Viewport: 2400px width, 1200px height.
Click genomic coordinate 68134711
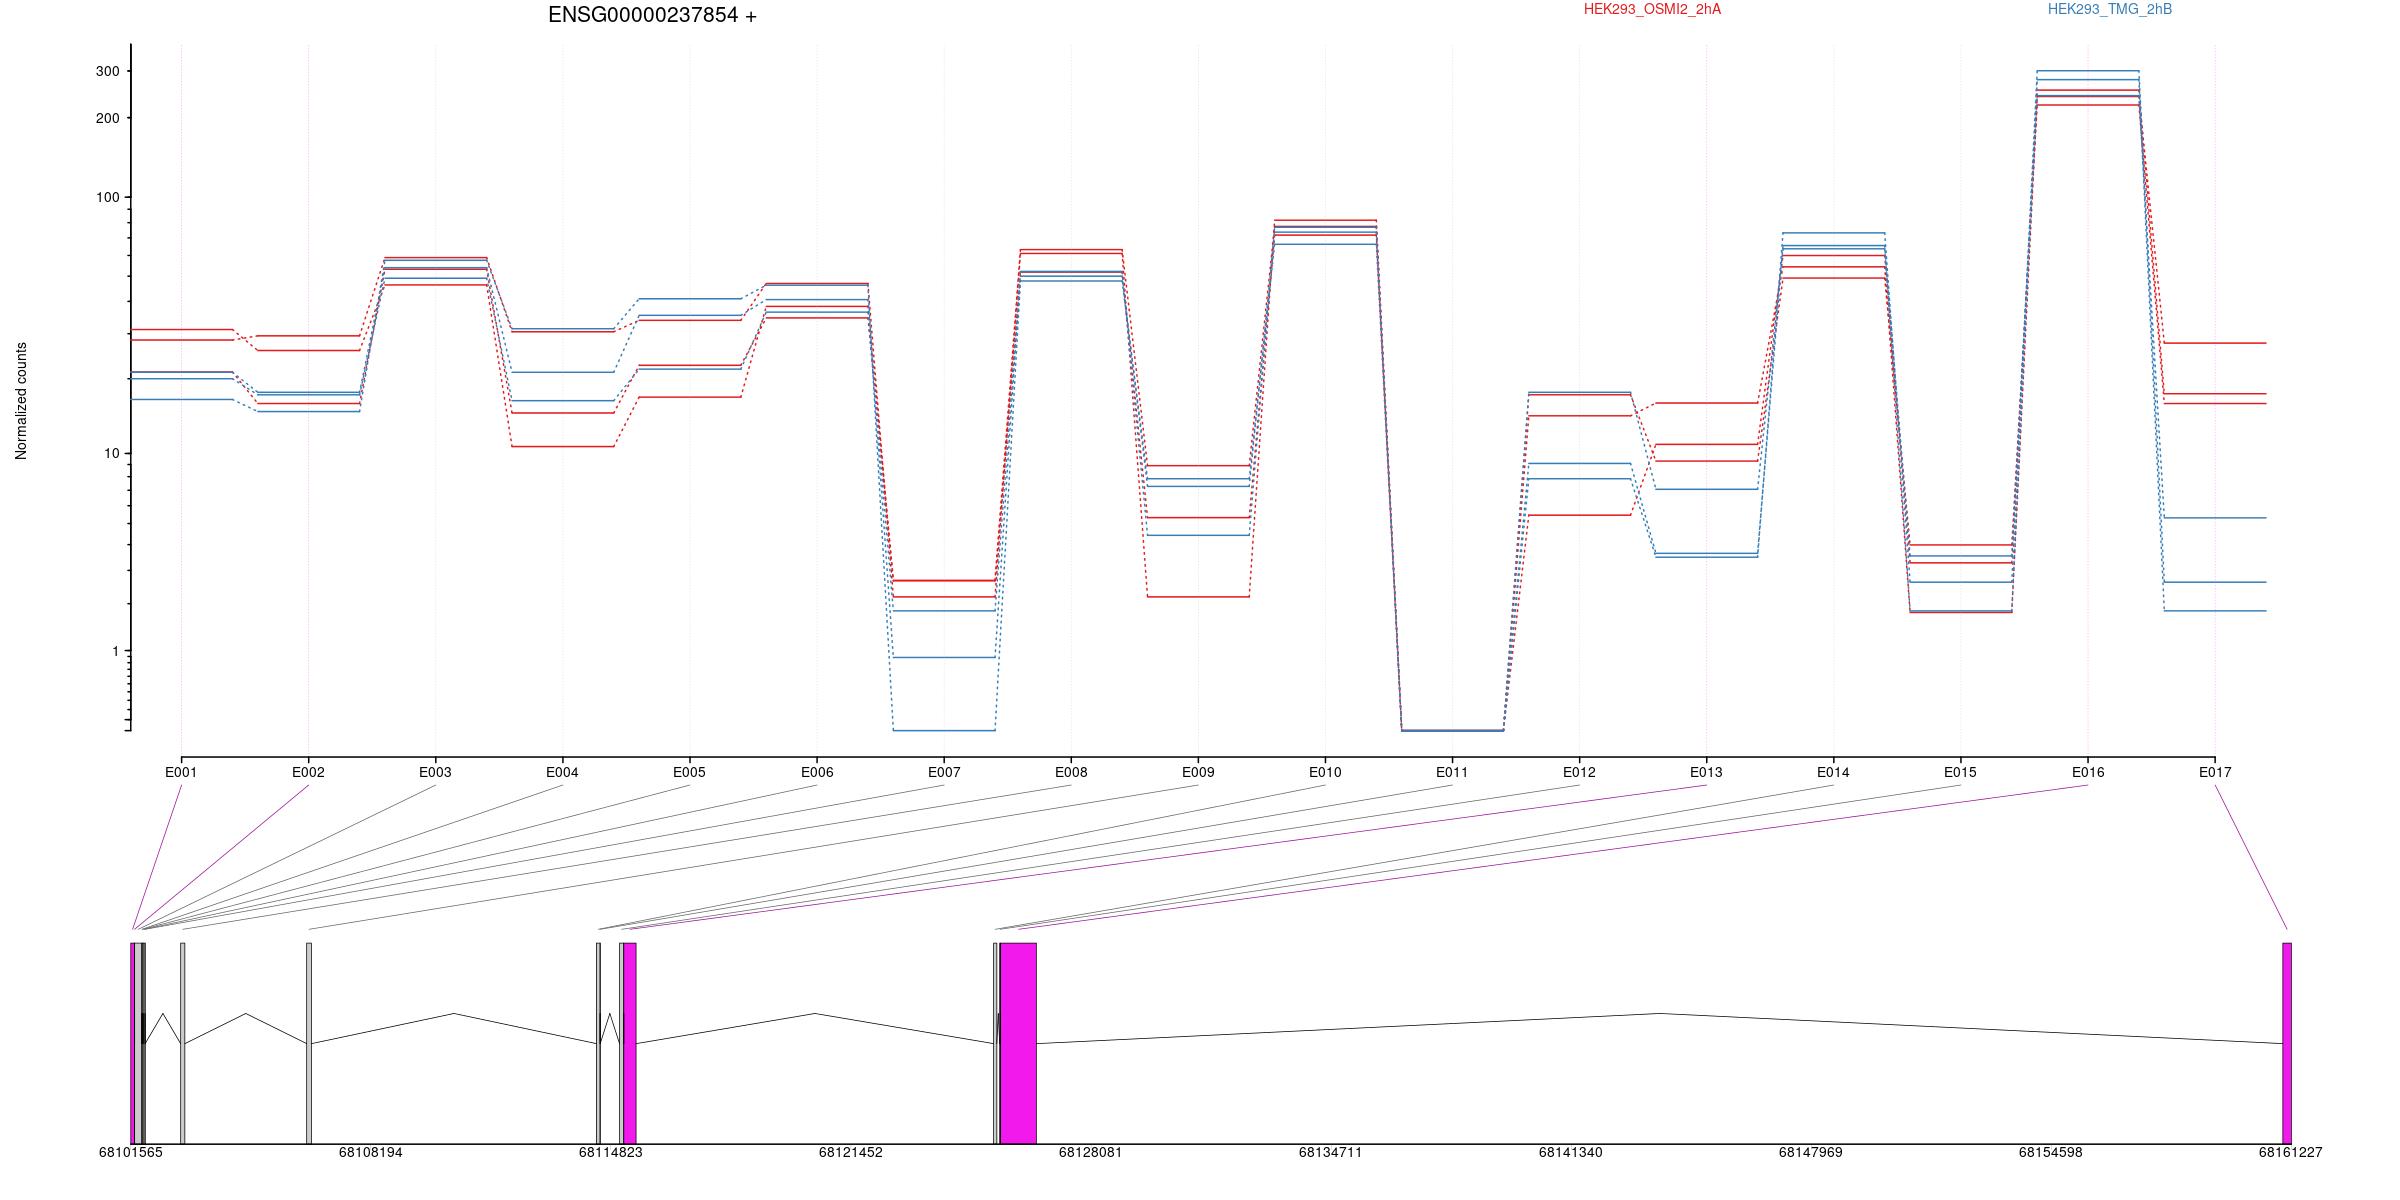pos(1331,1152)
